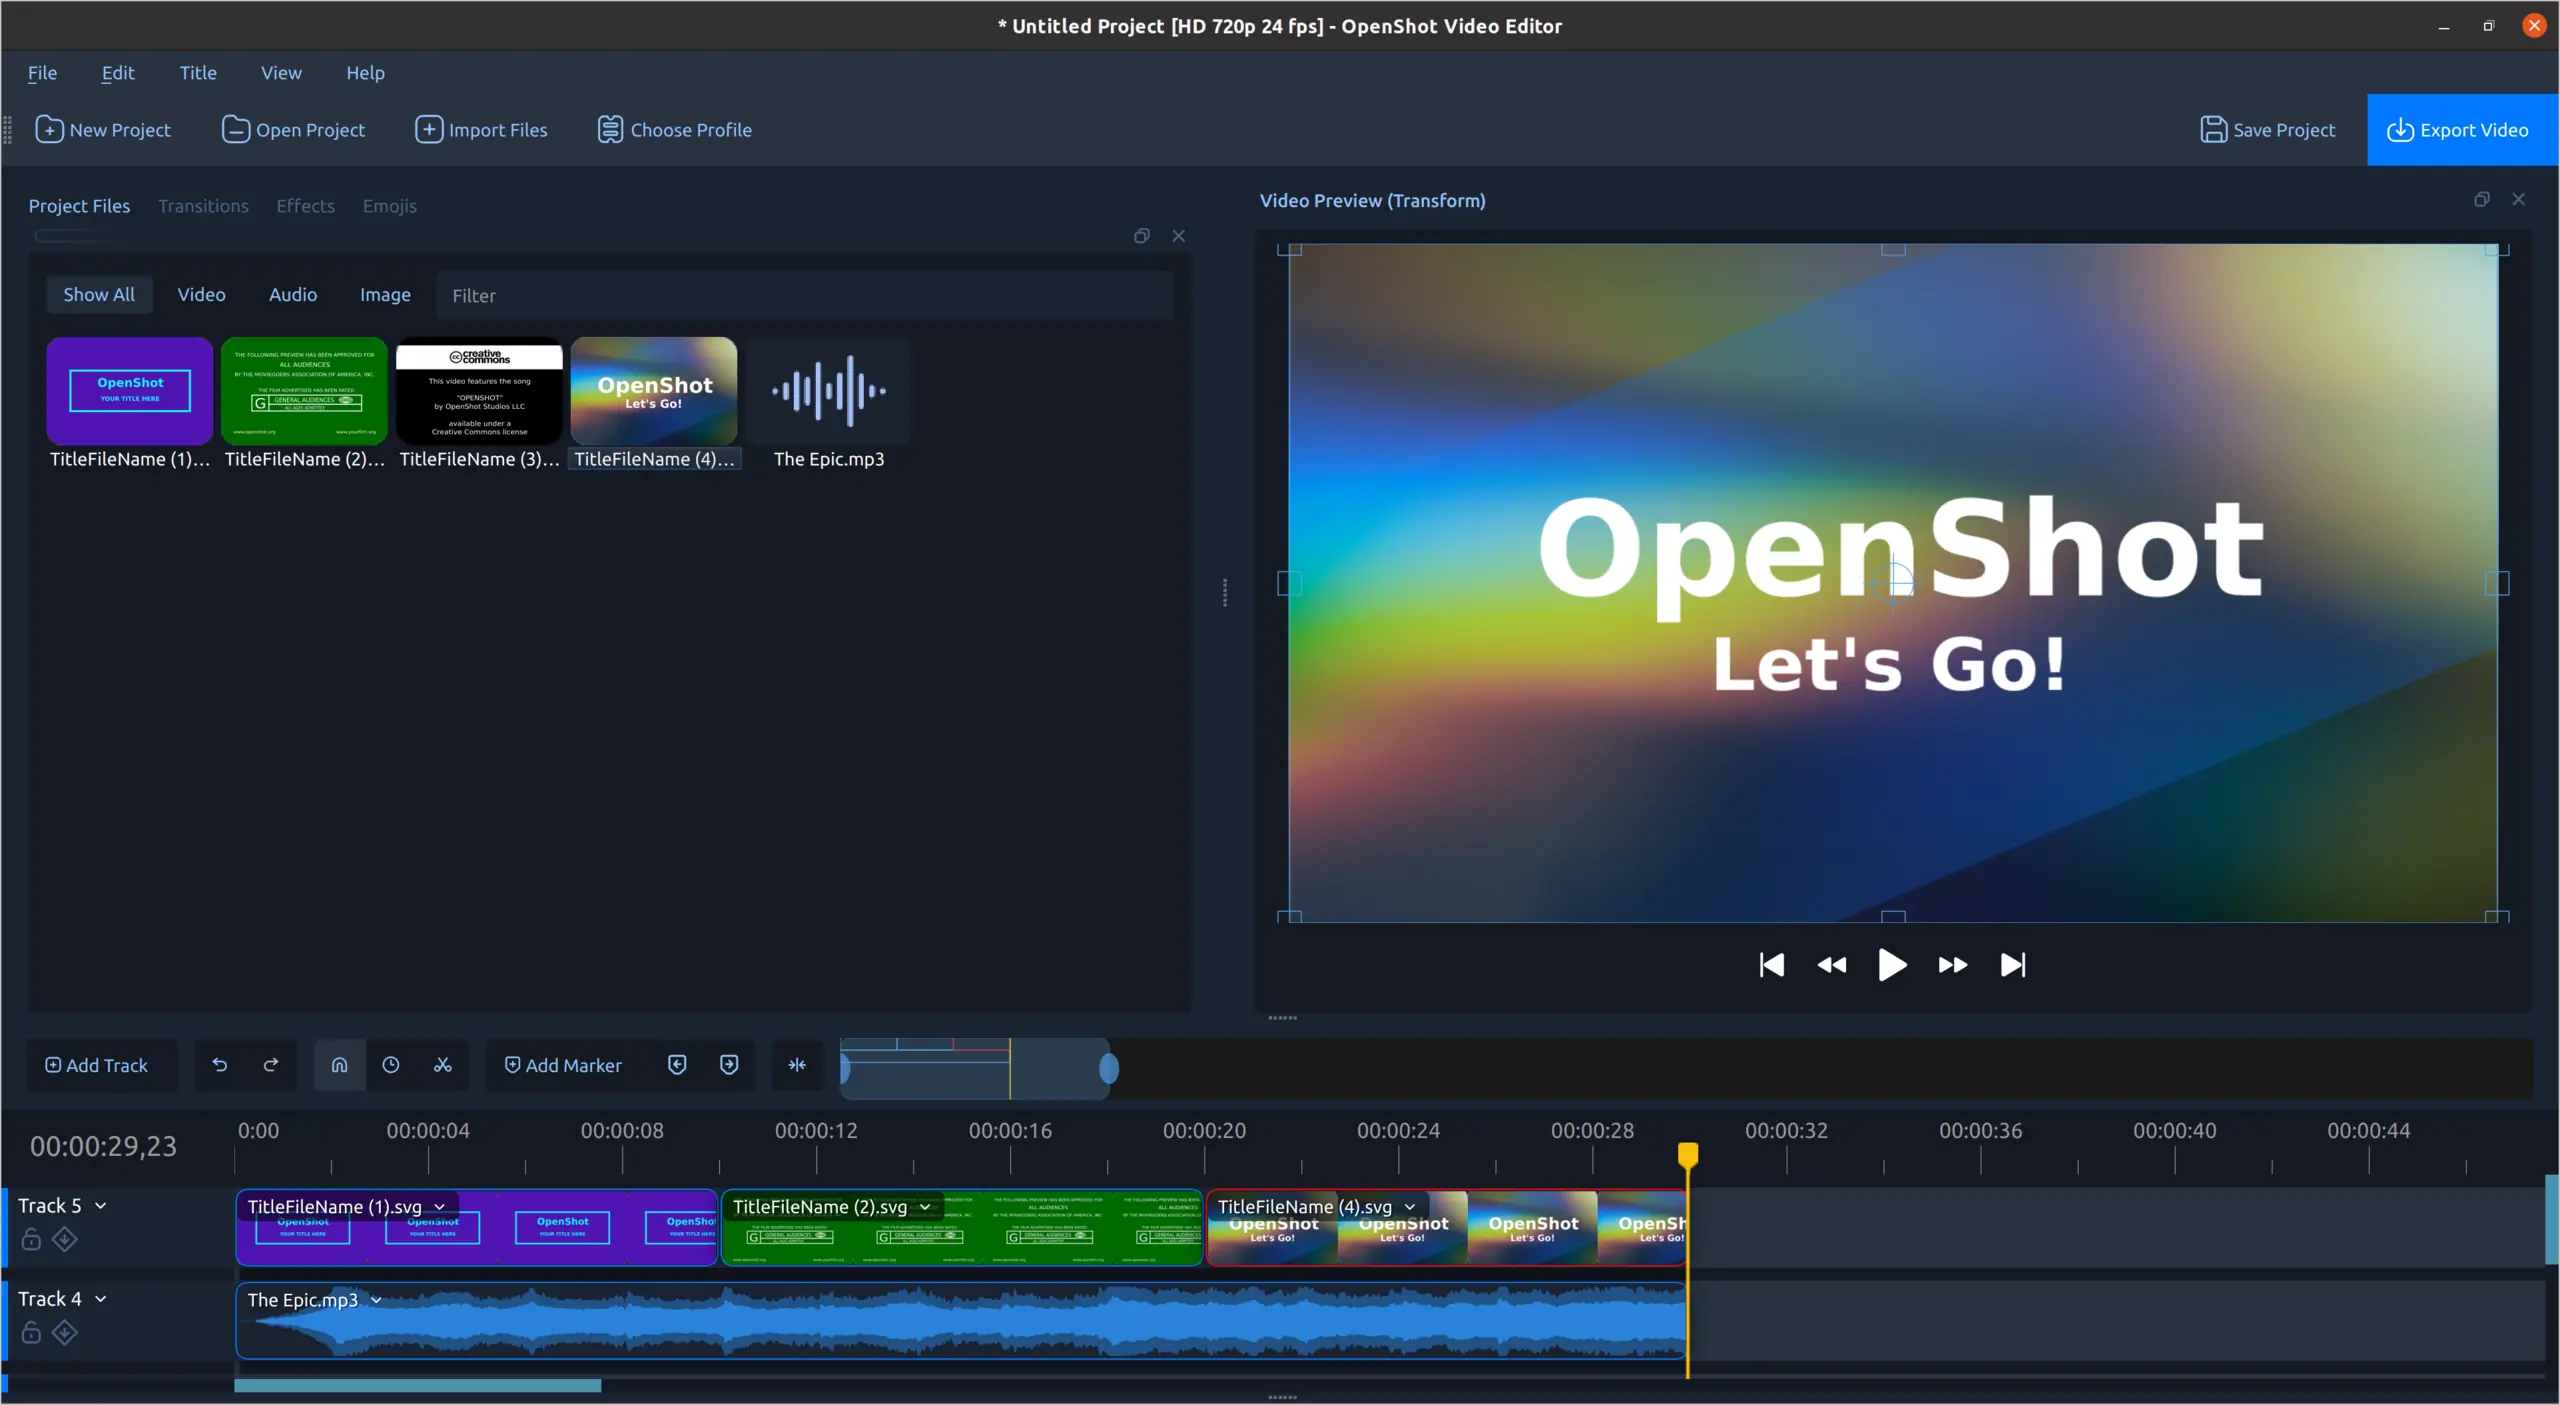Viewport: 2560px width, 1405px height.
Task: Open the Choose Profile dialog
Action: tap(675, 130)
